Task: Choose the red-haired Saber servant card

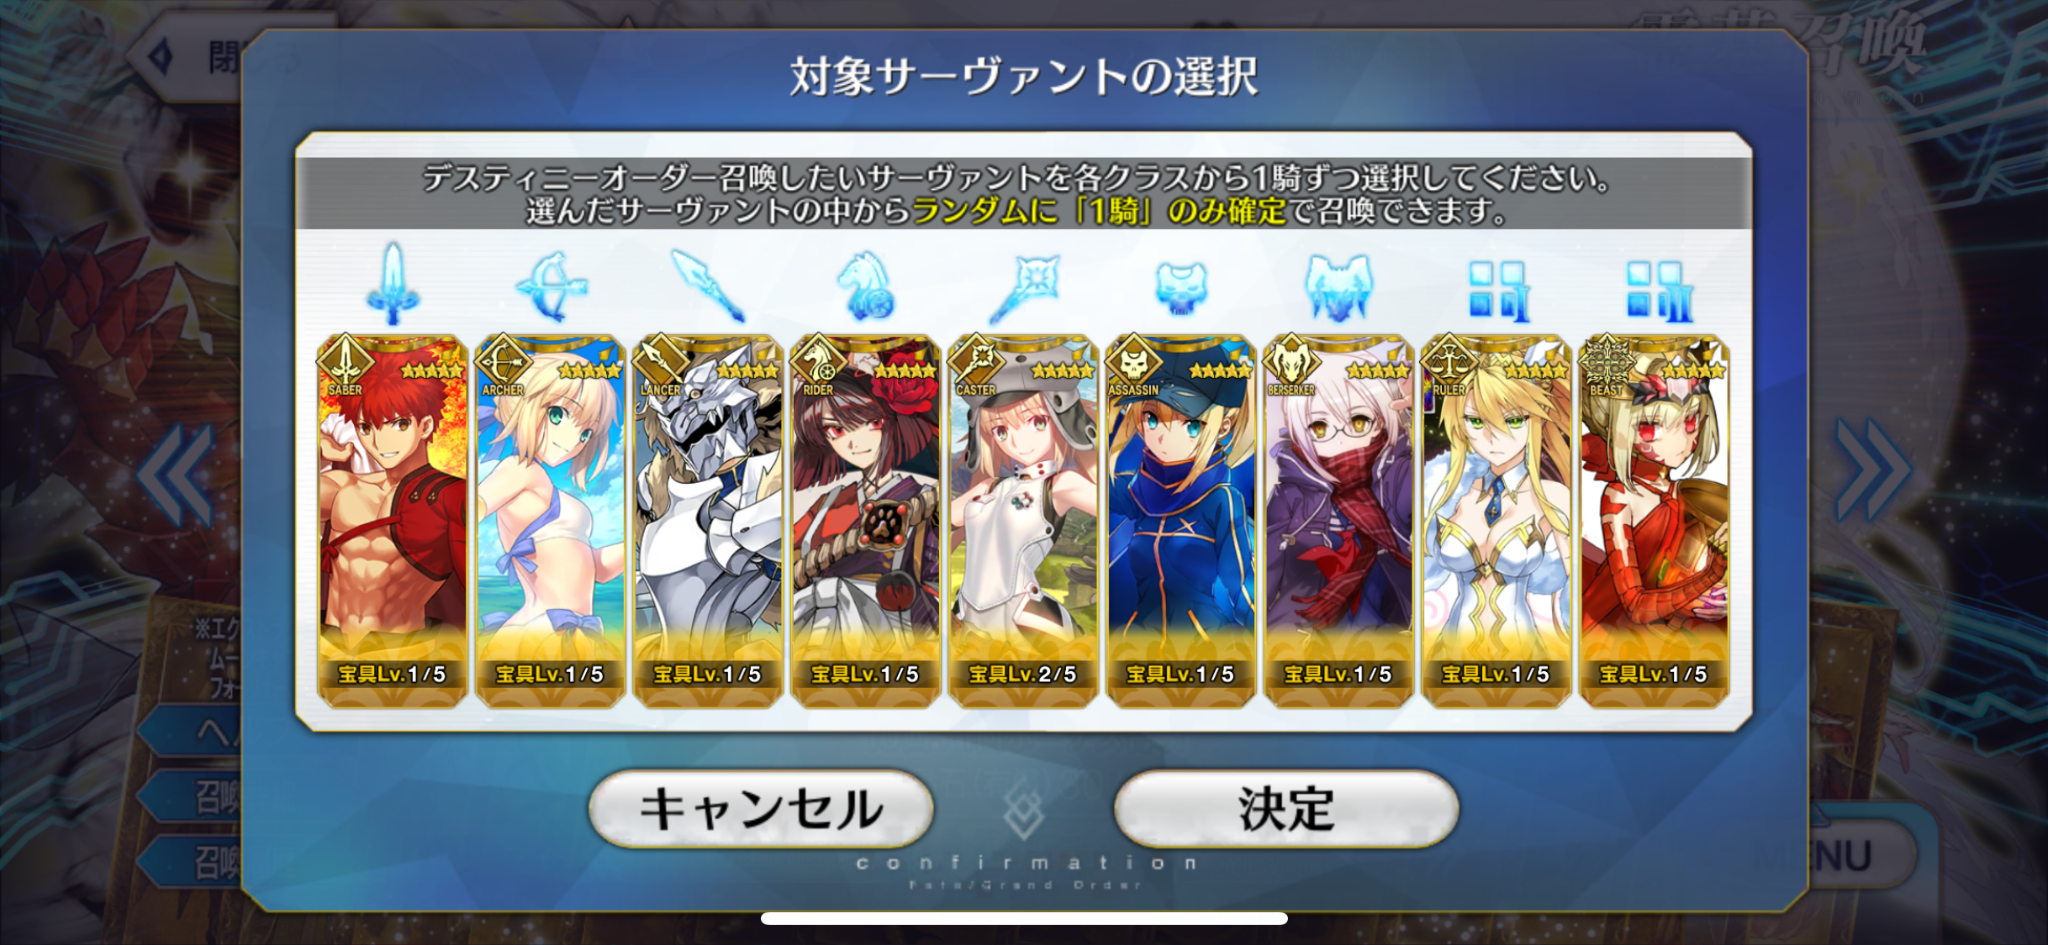Action: click(392, 521)
